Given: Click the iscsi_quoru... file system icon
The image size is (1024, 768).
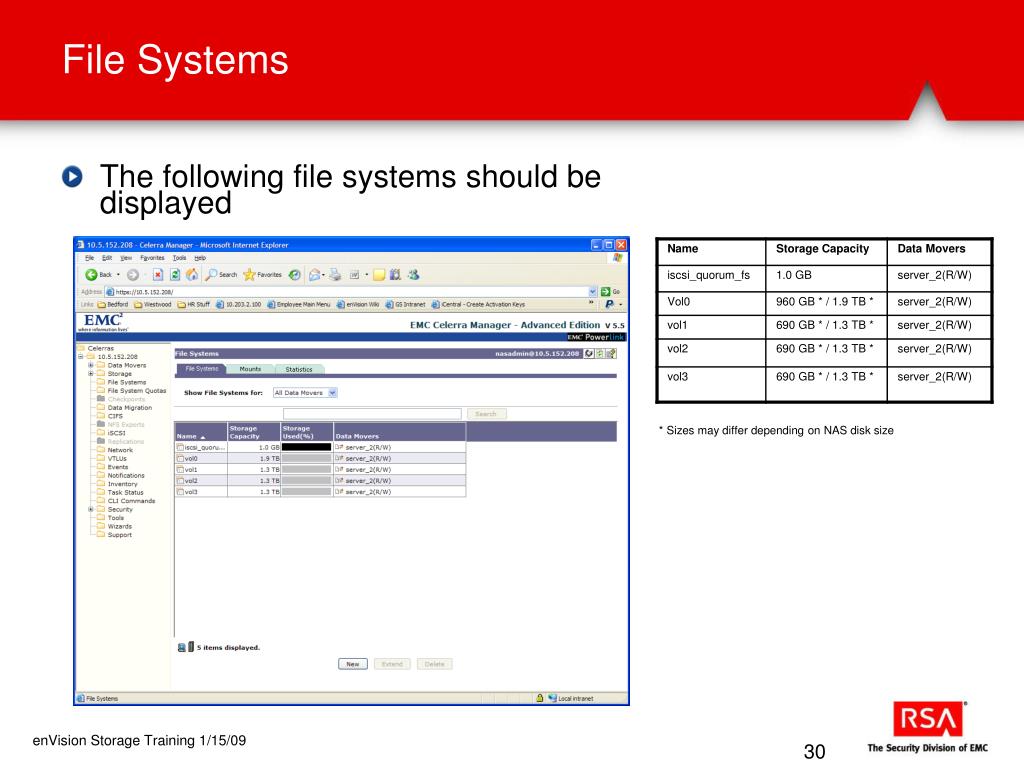Looking at the screenshot, I should [x=180, y=447].
